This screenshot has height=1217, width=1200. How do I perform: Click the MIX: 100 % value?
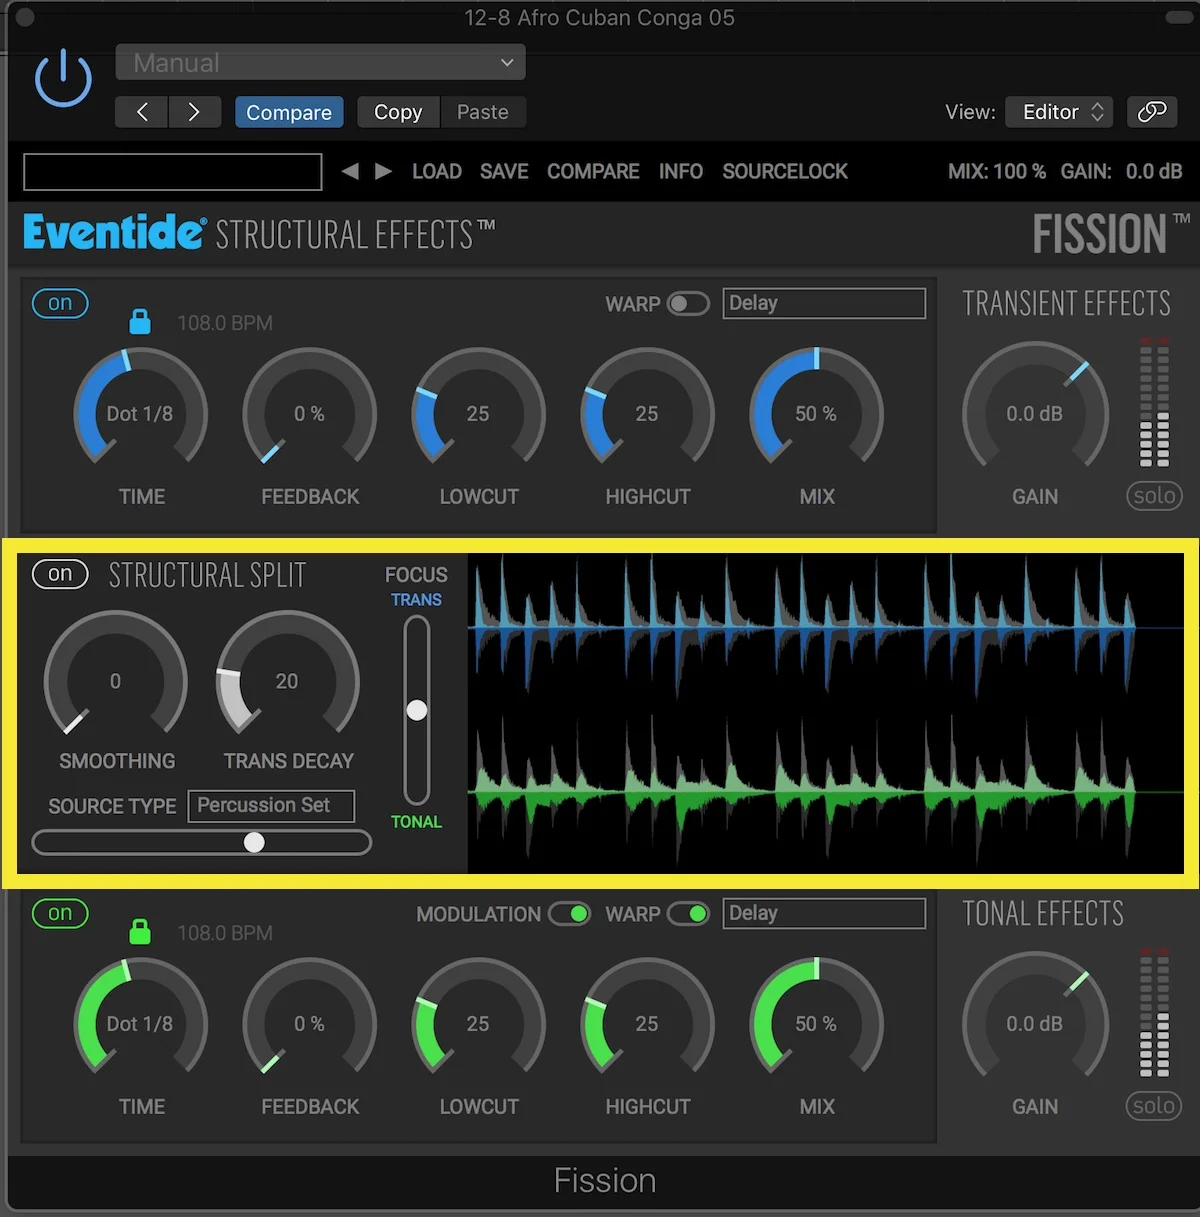click(997, 171)
